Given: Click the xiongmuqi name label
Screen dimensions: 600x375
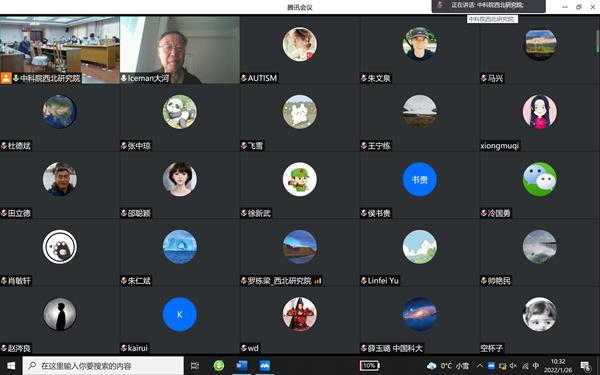Looking at the screenshot, I should click(x=500, y=145).
